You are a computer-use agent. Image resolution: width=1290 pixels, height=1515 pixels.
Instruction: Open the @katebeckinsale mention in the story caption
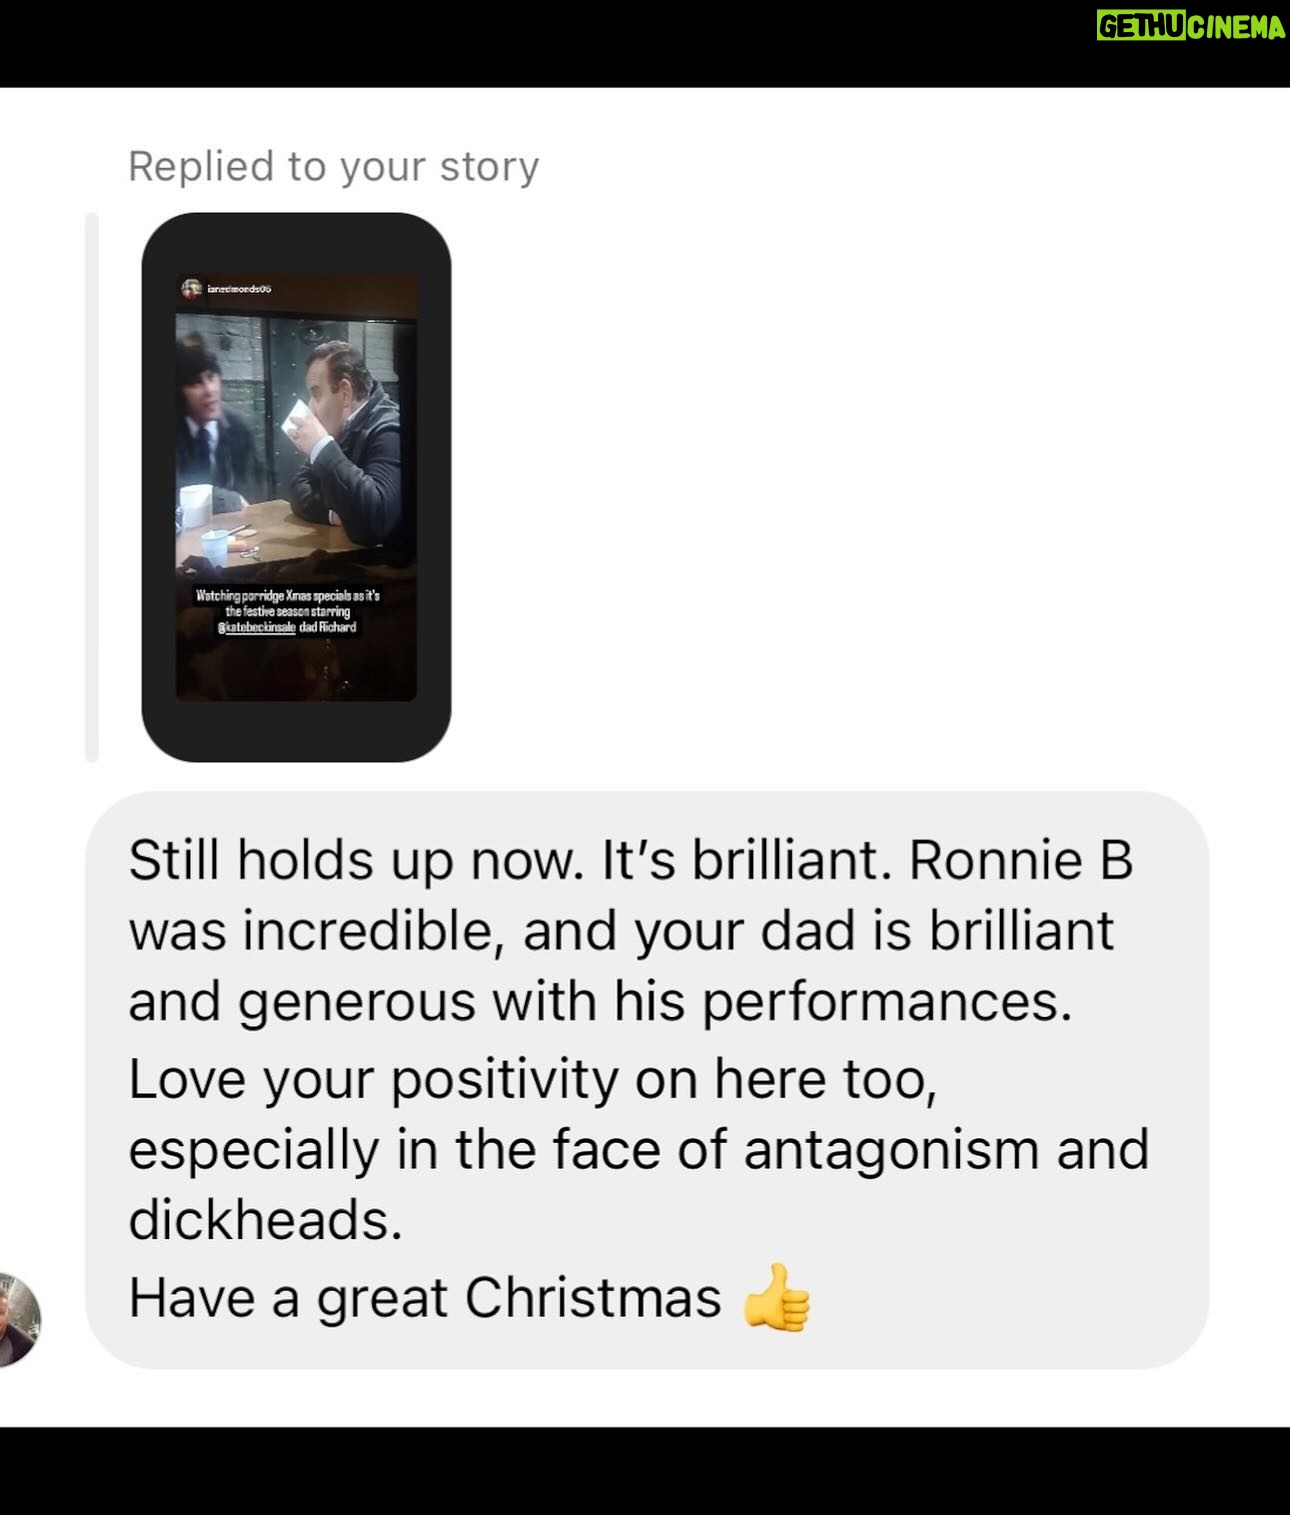coord(256,627)
